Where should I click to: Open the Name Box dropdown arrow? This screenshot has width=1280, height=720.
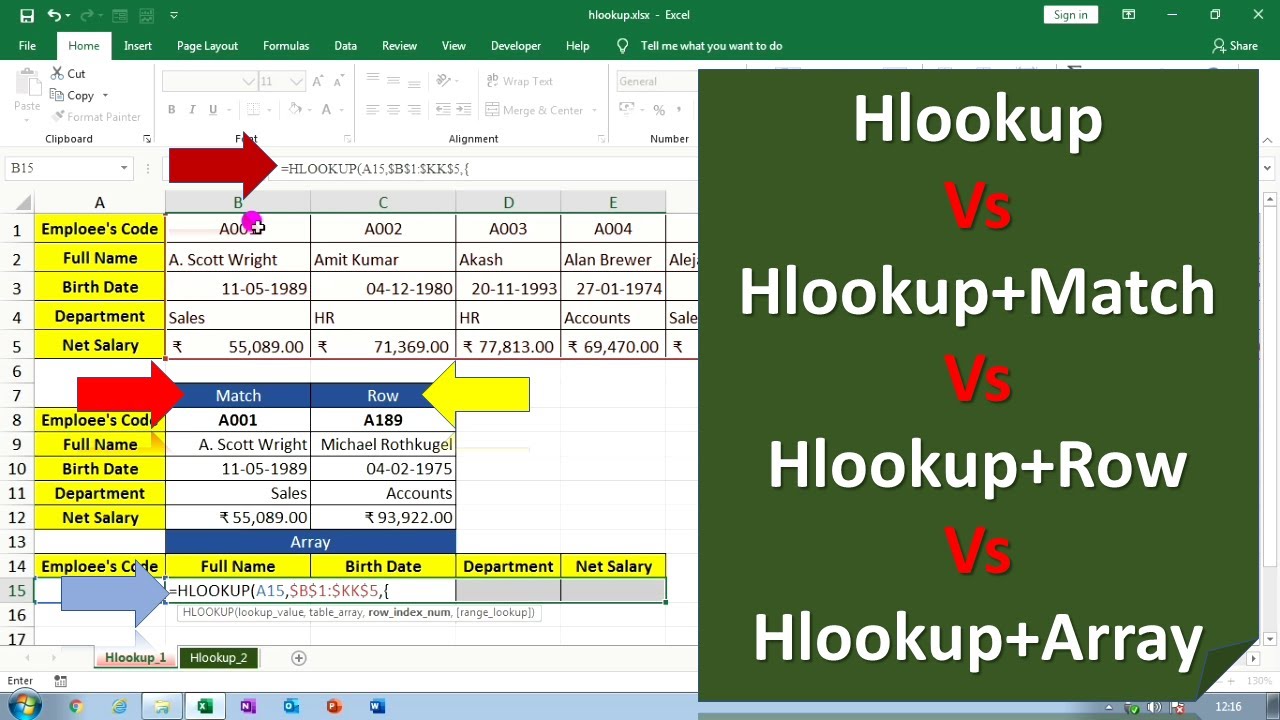click(124, 168)
